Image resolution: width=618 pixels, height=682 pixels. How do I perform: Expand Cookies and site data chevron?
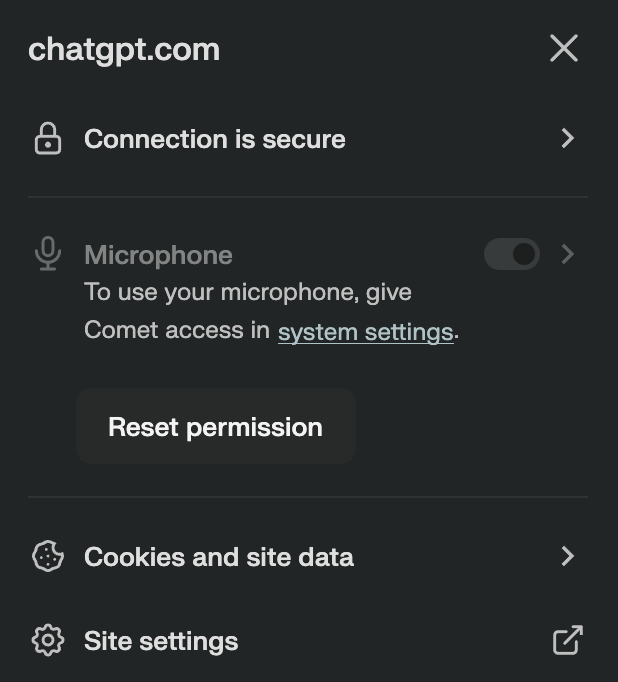click(x=567, y=556)
